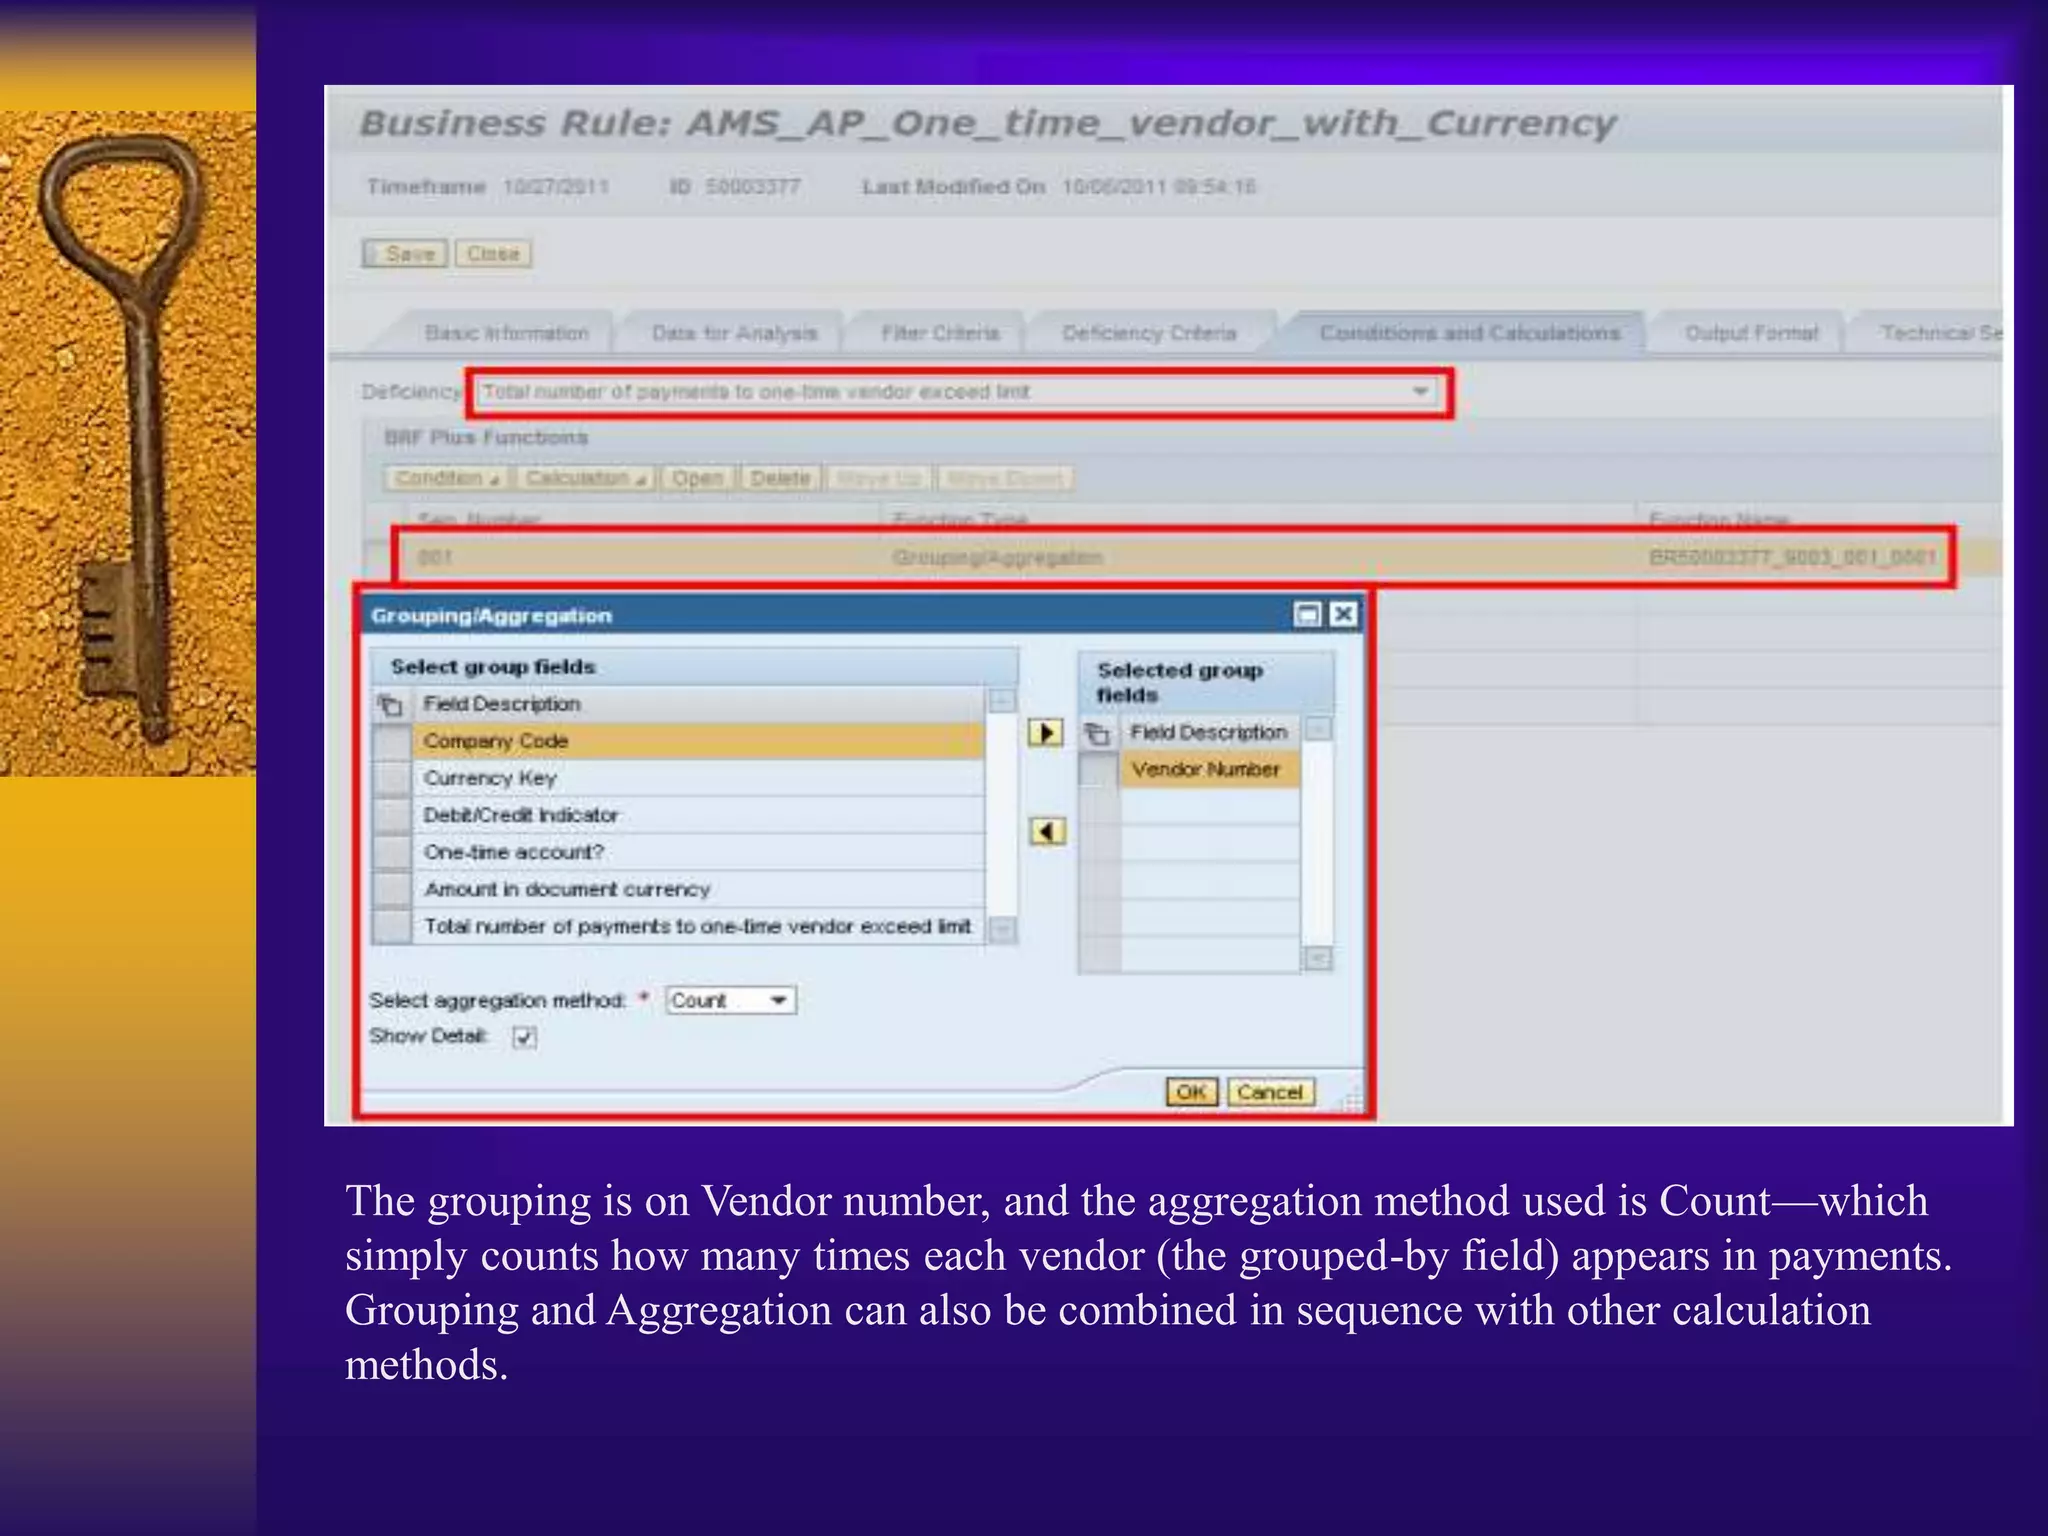Toggle the Show Detail checkbox
Viewport: 2048px width, 1536px height.
[x=524, y=1037]
